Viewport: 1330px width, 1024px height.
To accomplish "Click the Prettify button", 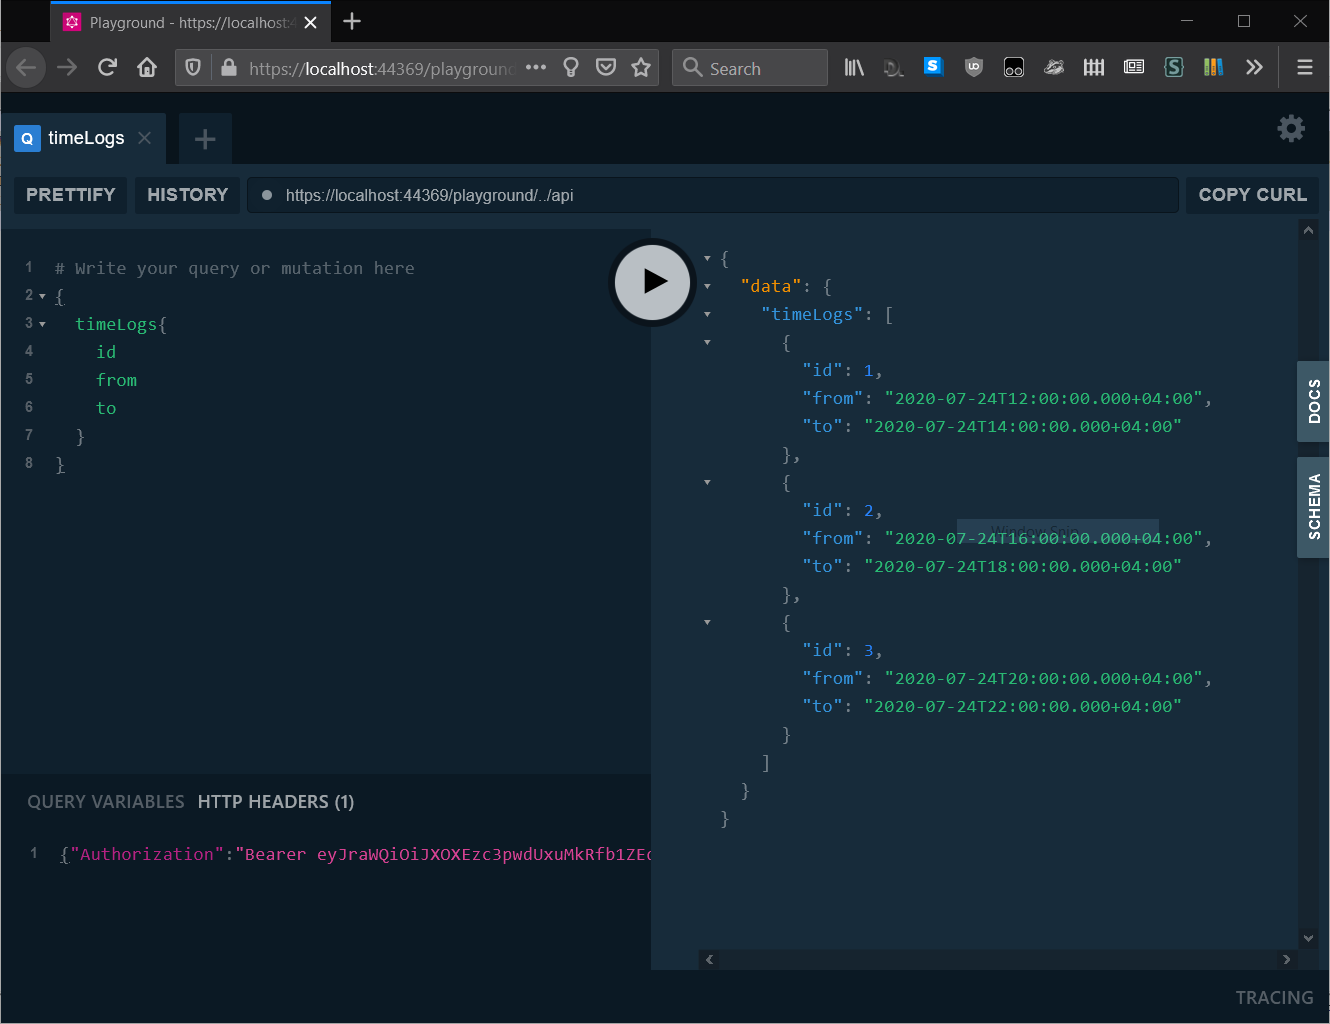I will [x=70, y=195].
